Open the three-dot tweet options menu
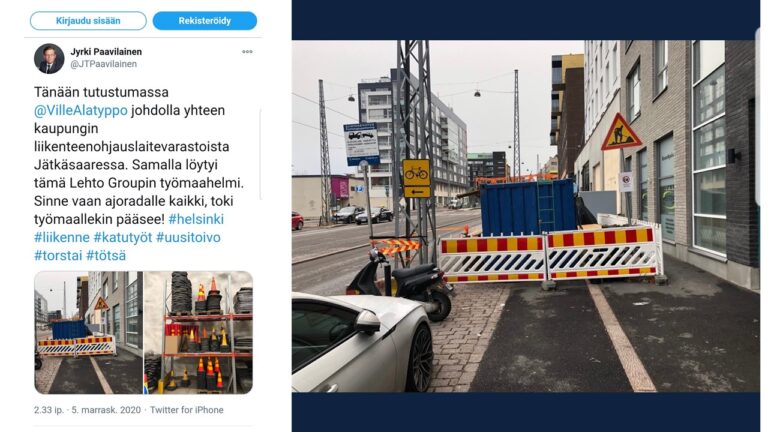This screenshot has height=432, width=768. coord(247,51)
